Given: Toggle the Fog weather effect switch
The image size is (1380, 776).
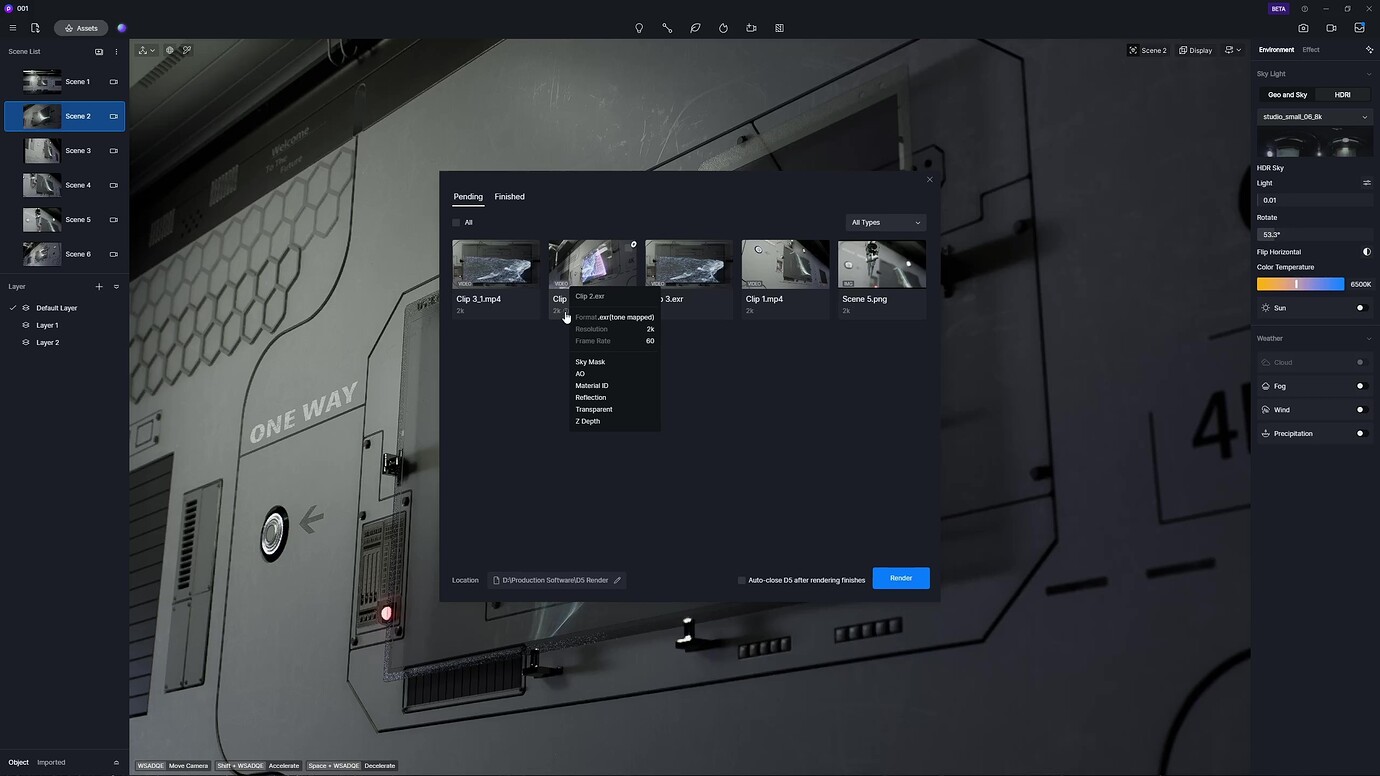Looking at the screenshot, I should coord(1360,385).
